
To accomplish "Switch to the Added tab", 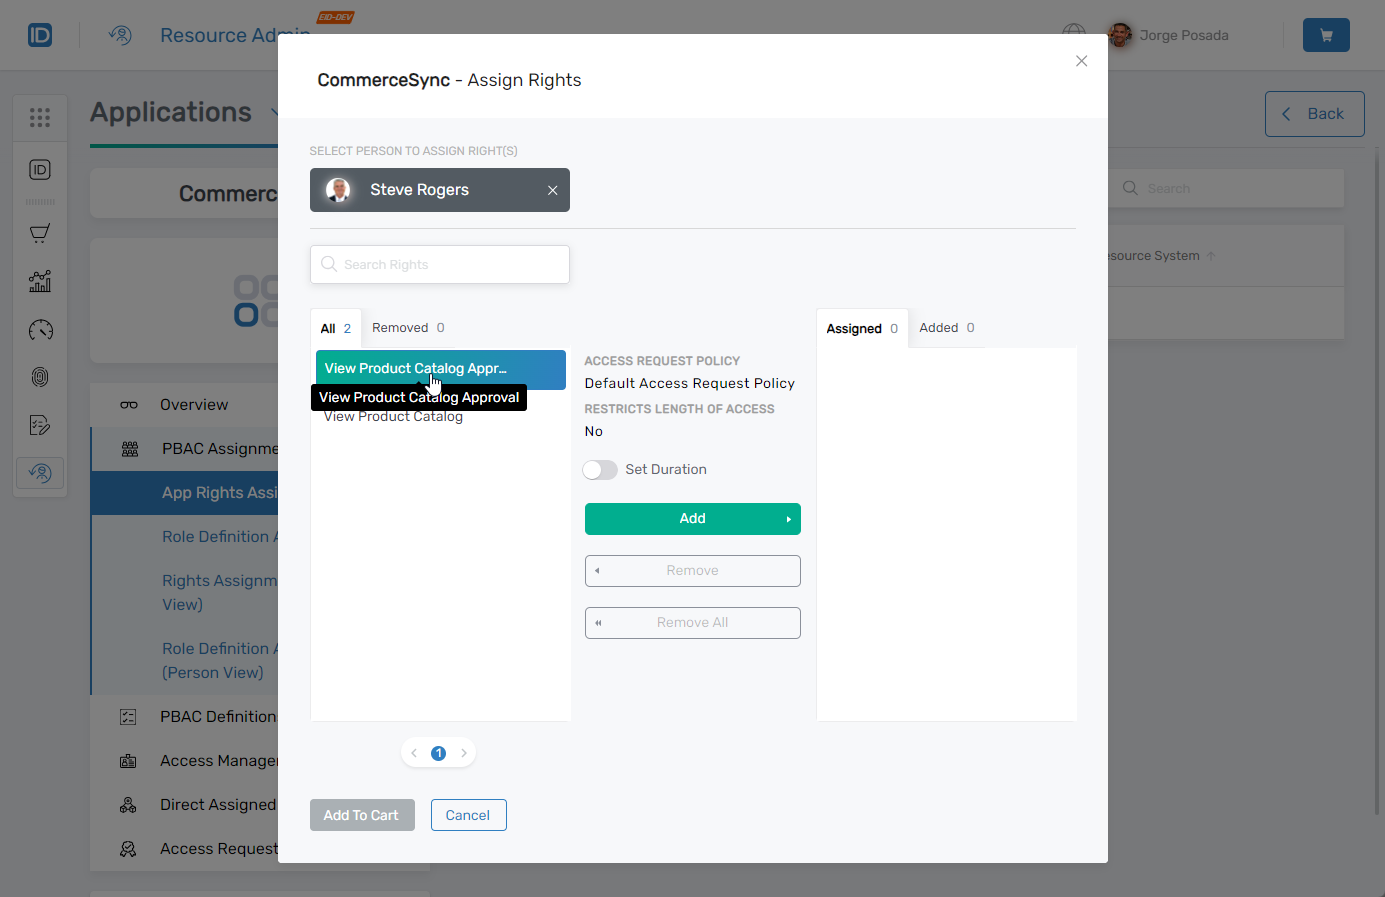I will (946, 328).
